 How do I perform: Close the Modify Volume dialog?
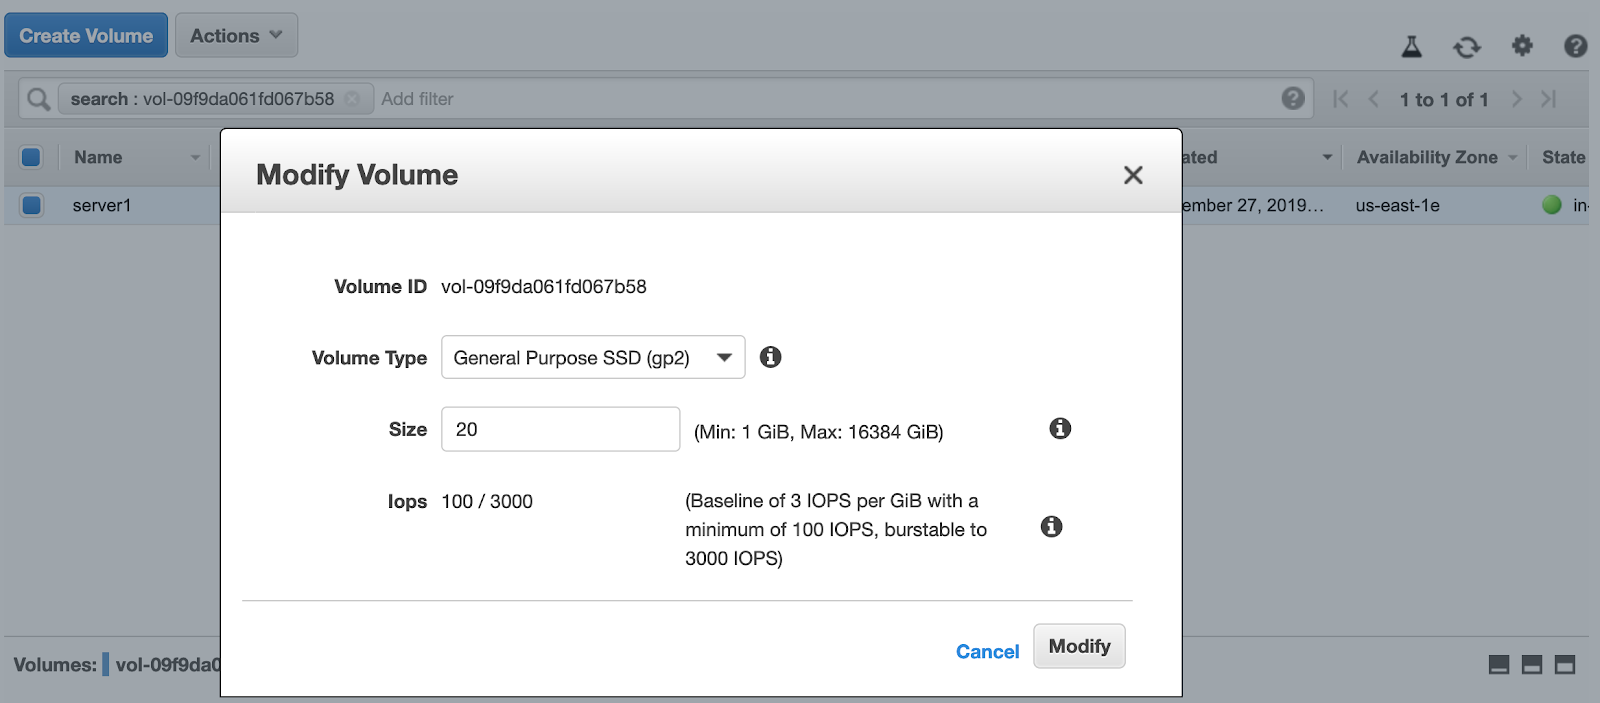pyautogui.click(x=1133, y=175)
